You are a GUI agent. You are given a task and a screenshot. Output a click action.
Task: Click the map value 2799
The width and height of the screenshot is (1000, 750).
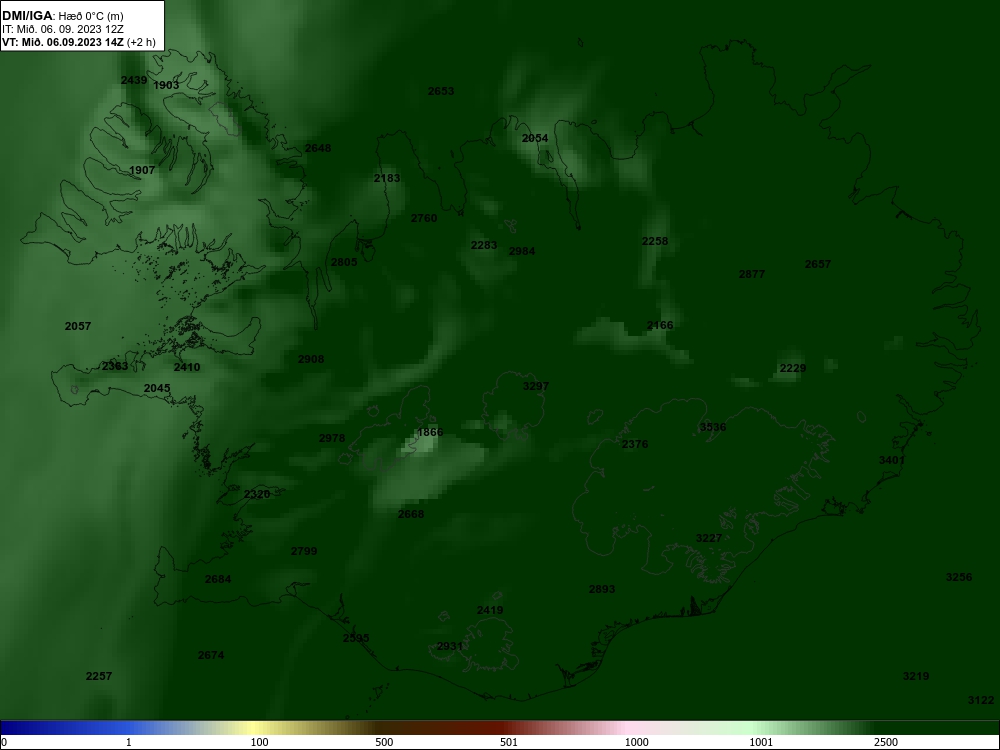pyautogui.click(x=304, y=551)
